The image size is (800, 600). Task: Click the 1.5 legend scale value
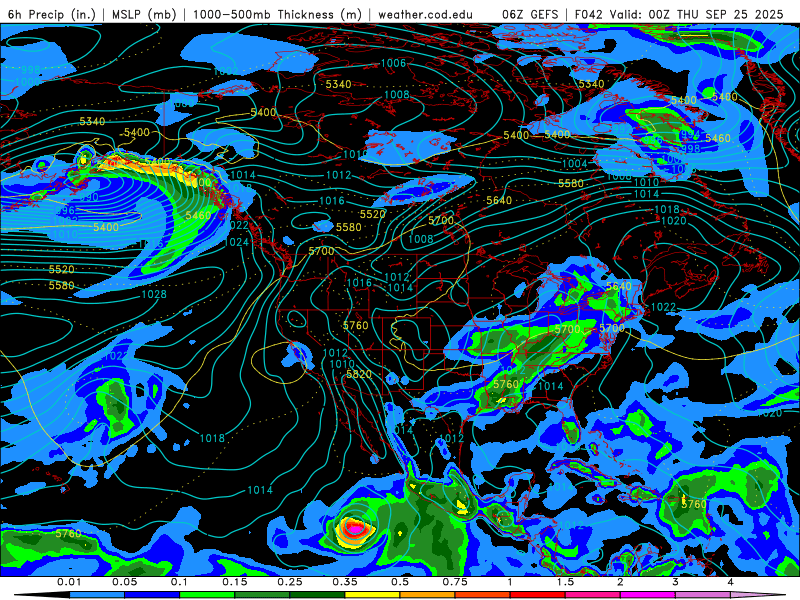tap(565, 582)
